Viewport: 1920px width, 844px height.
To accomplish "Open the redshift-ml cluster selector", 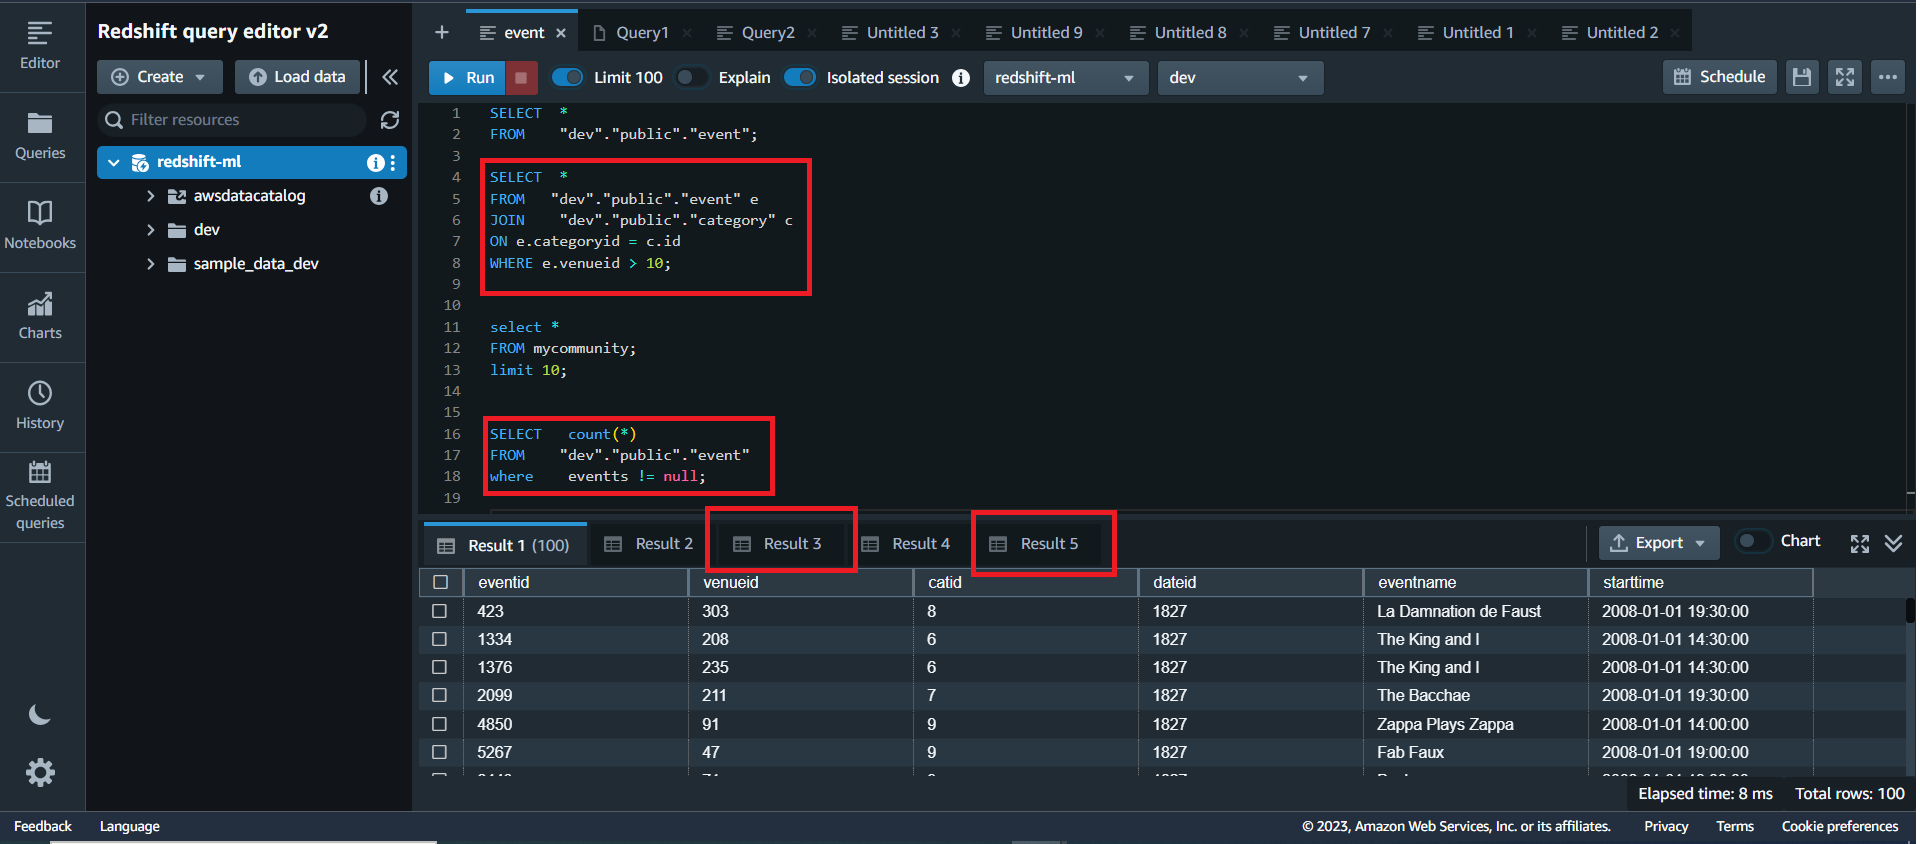I will click(1066, 78).
